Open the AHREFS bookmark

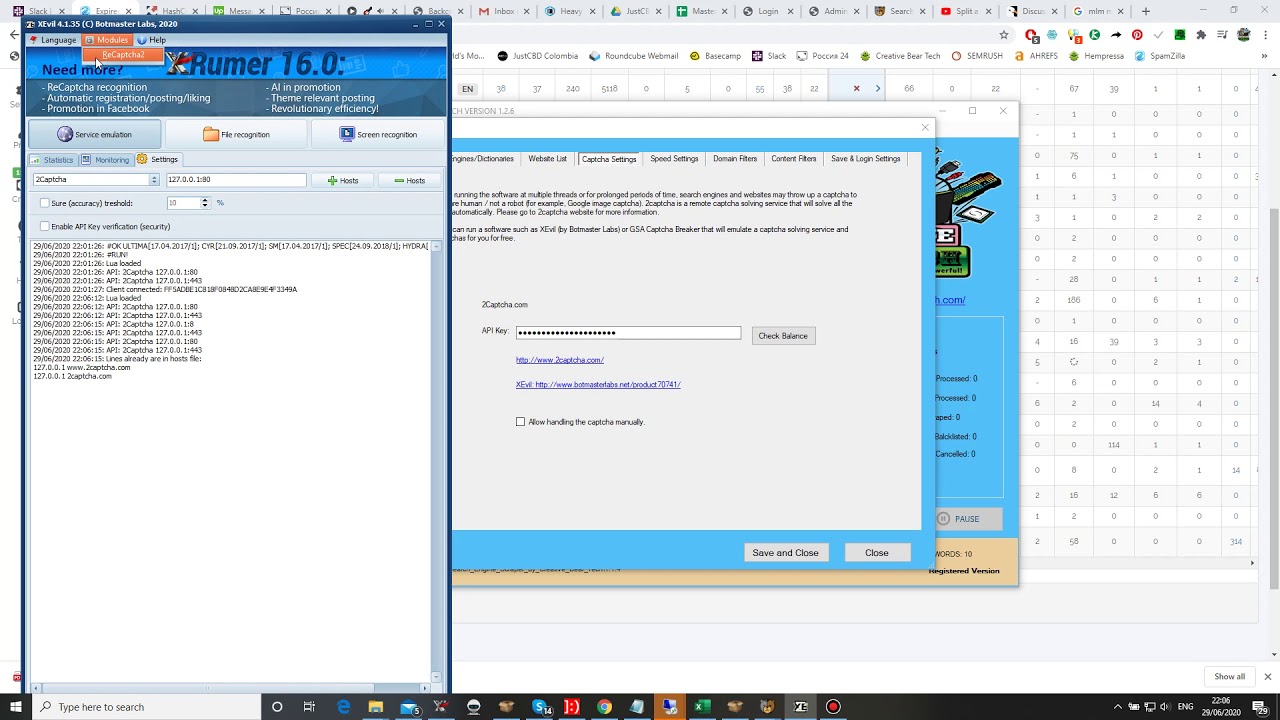pyautogui.click(x=1036, y=56)
